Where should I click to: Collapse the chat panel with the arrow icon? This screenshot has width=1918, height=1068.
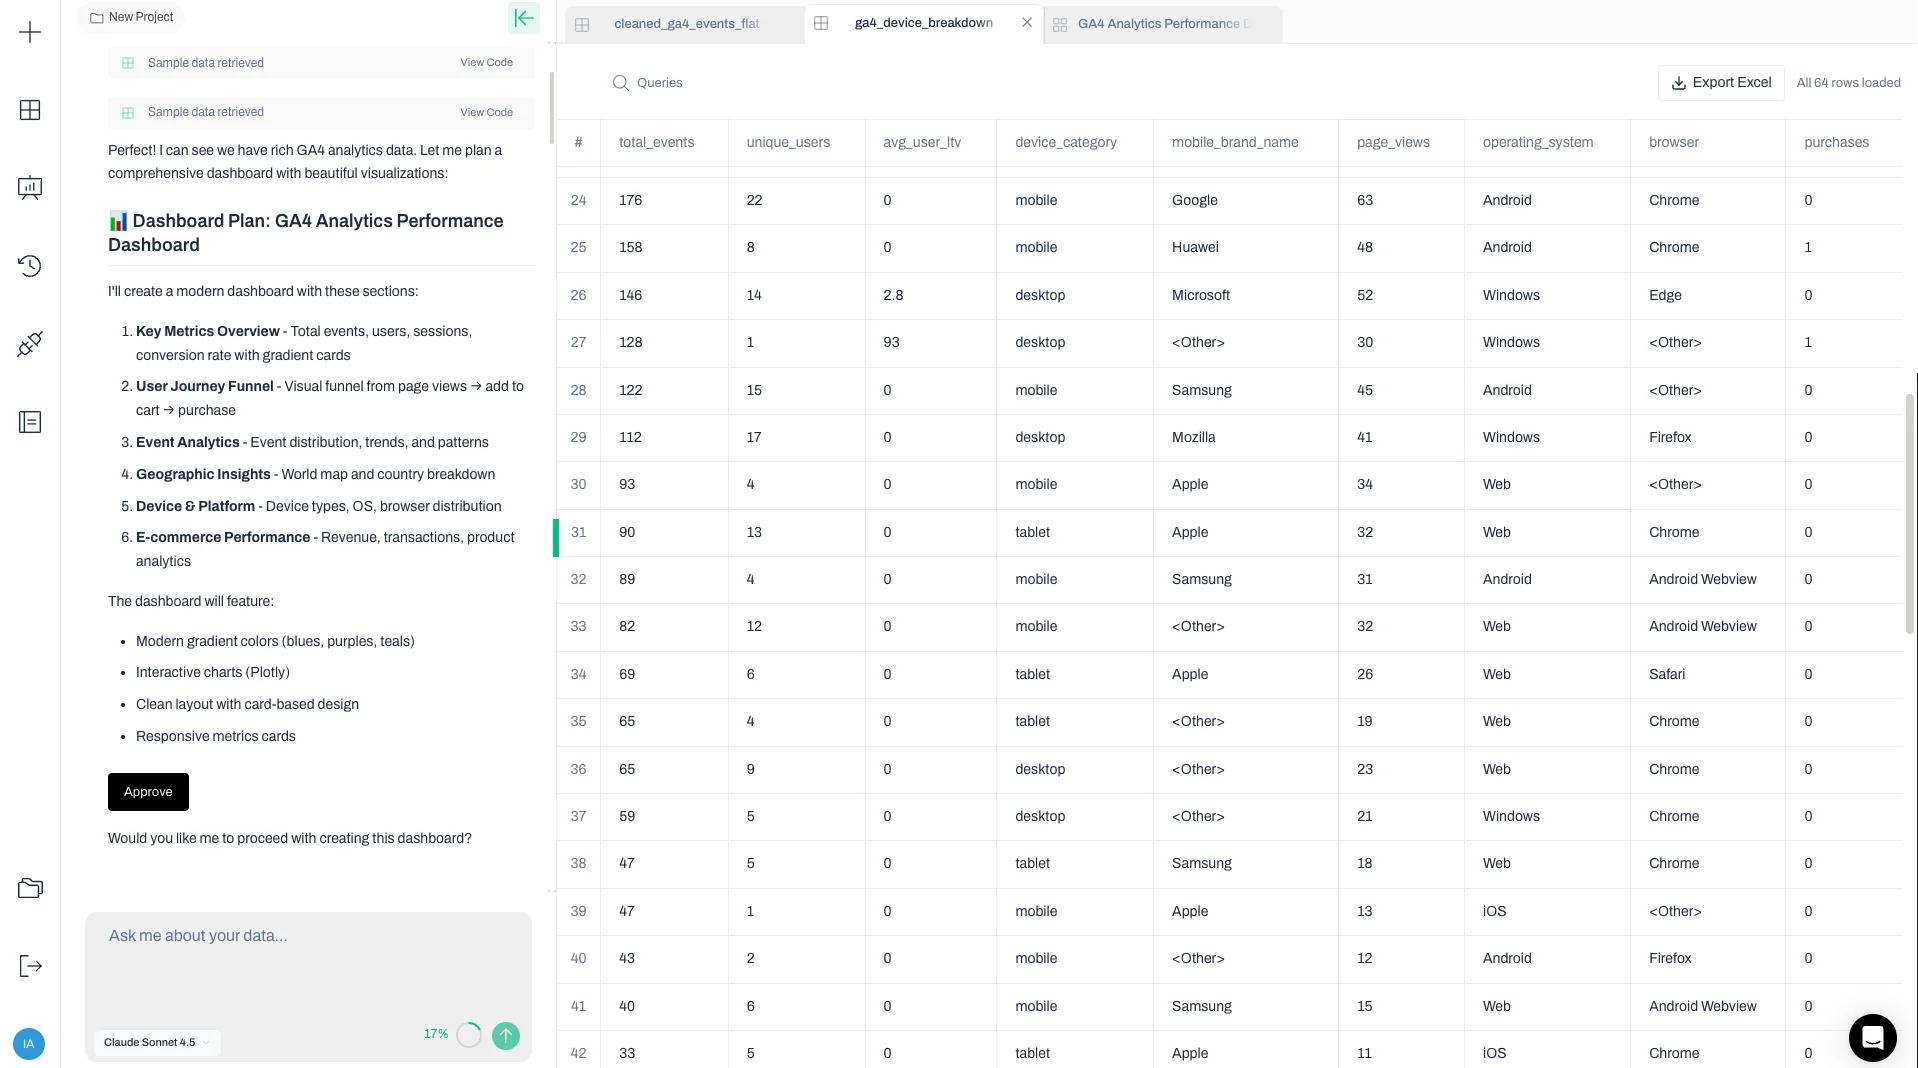[524, 18]
